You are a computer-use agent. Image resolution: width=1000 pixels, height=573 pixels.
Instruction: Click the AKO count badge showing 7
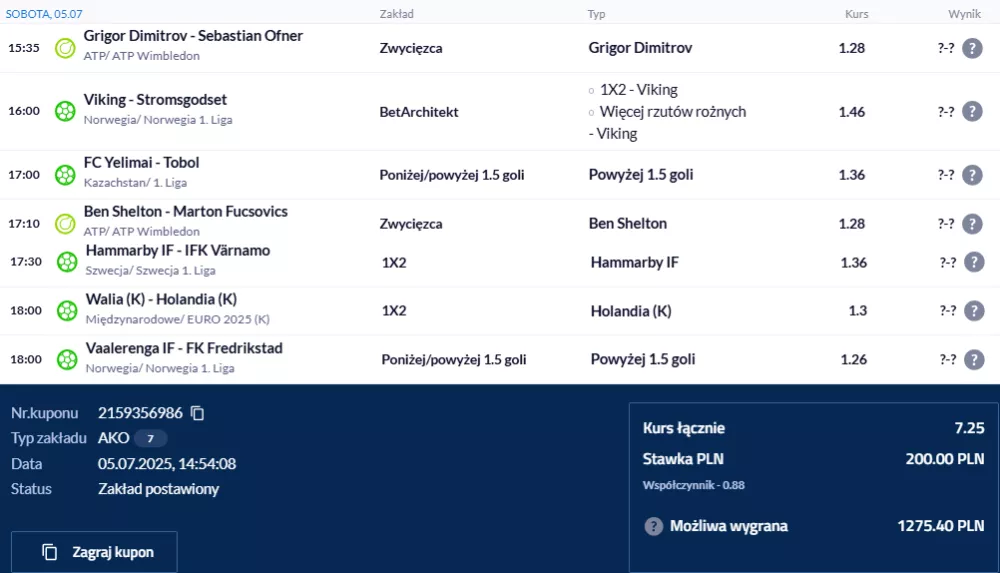[151, 438]
